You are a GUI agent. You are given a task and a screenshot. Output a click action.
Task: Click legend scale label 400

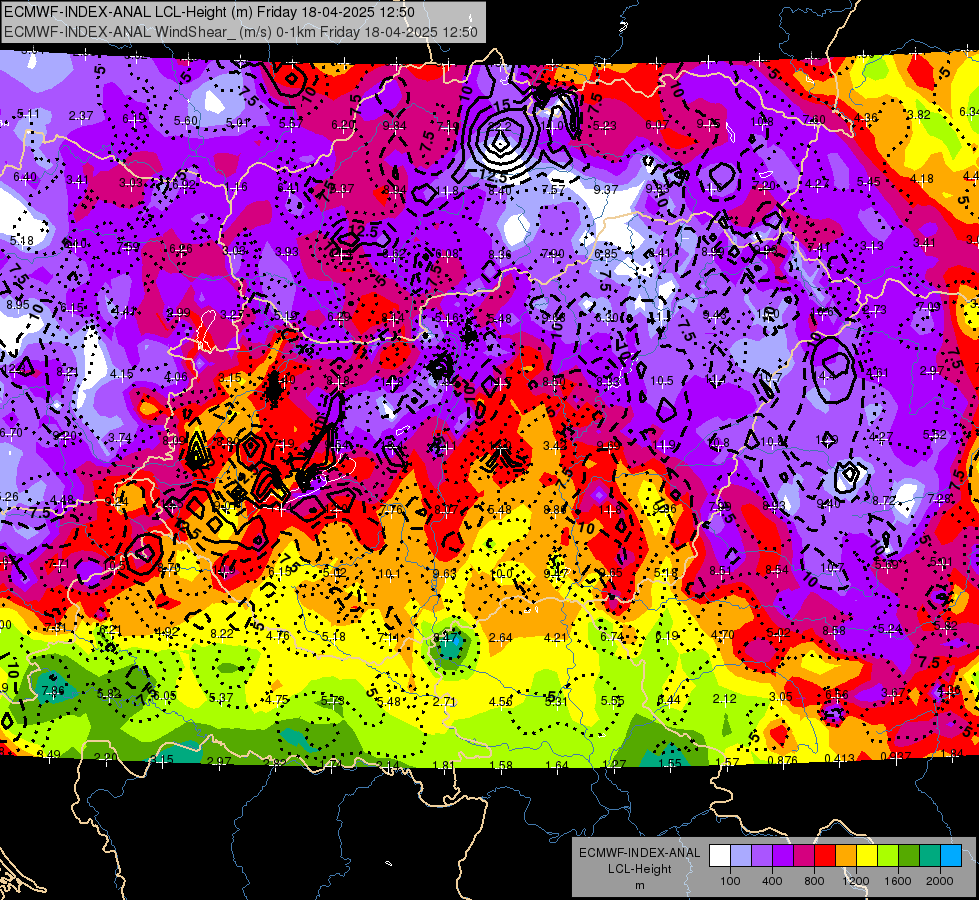(x=772, y=881)
